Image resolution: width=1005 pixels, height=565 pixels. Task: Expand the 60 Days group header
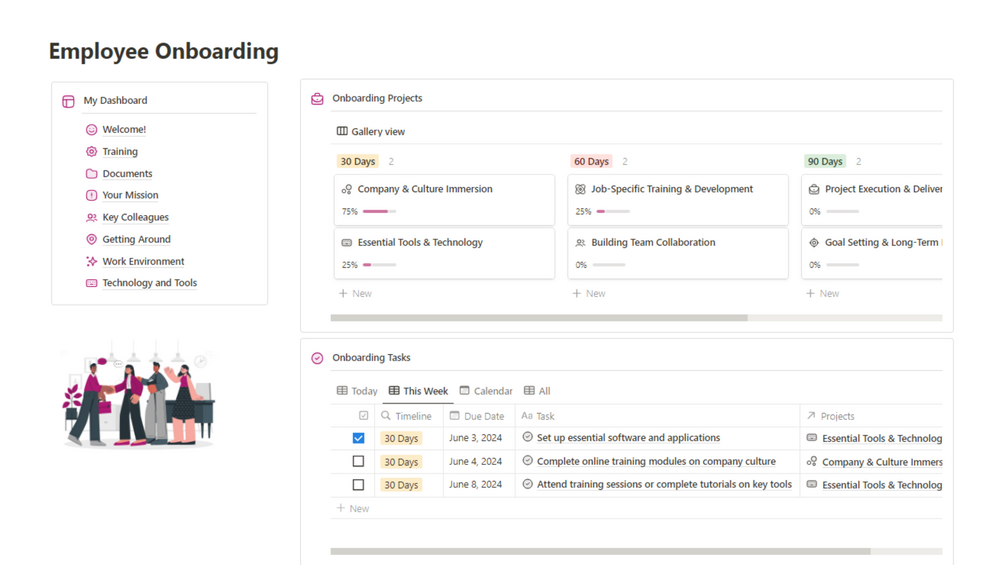click(x=591, y=162)
